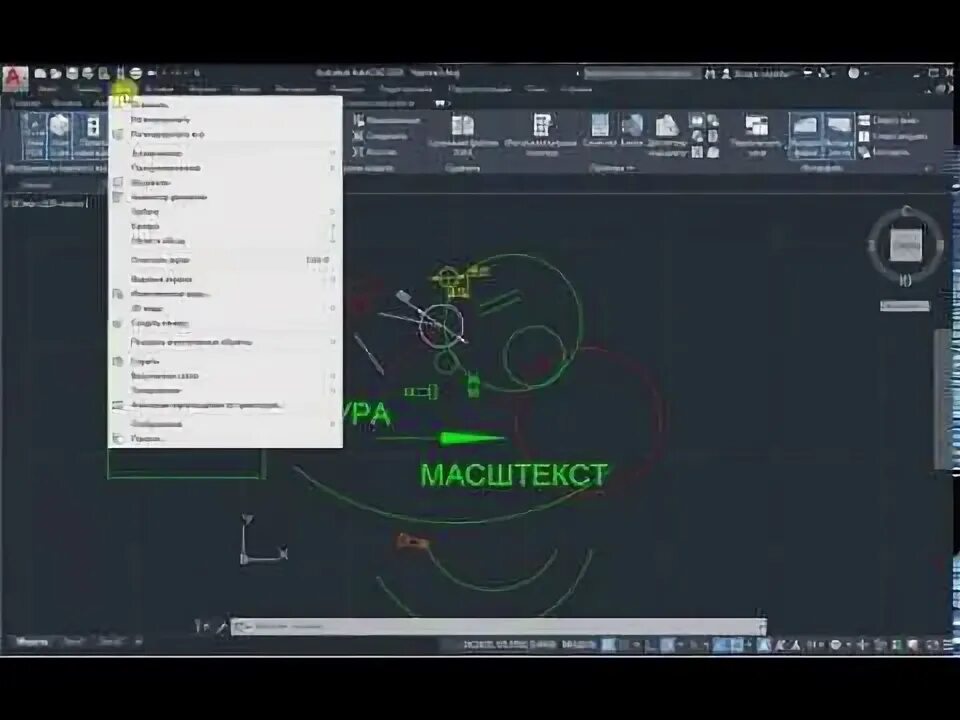Select the Save icon on Quick Access Toolbar
This screenshot has width=960, height=720.
(72, 73)
